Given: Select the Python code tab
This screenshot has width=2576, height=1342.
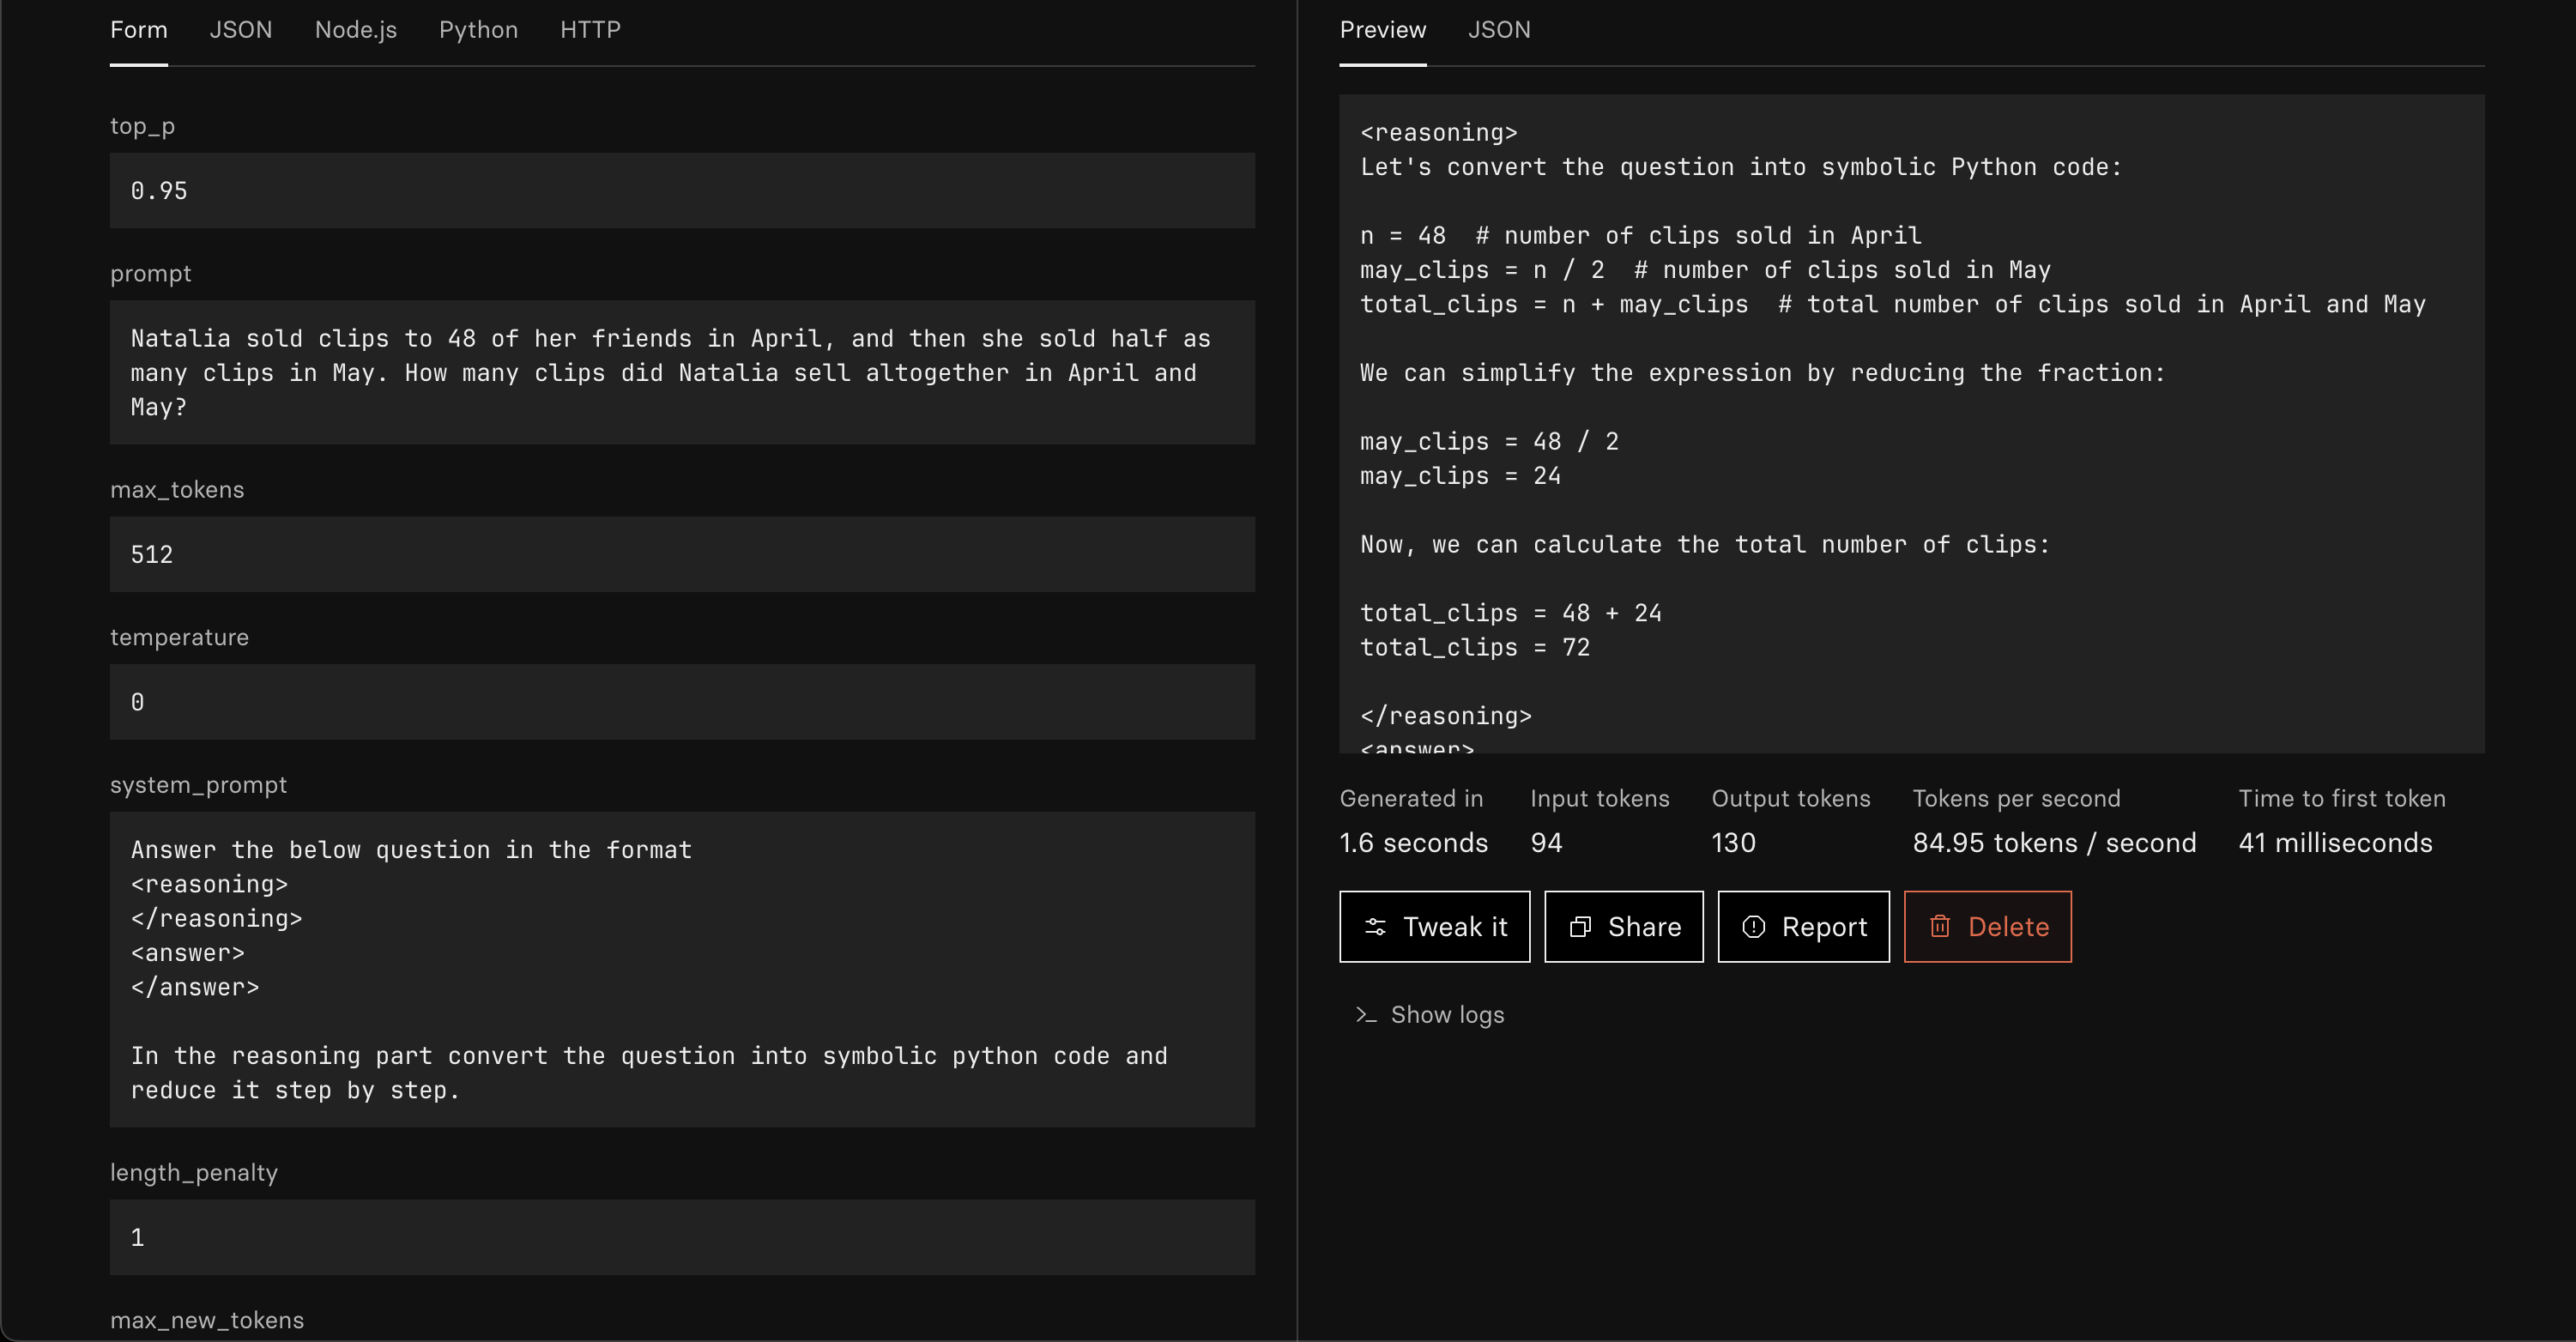Looking at the screenshot, I should 478,30.
